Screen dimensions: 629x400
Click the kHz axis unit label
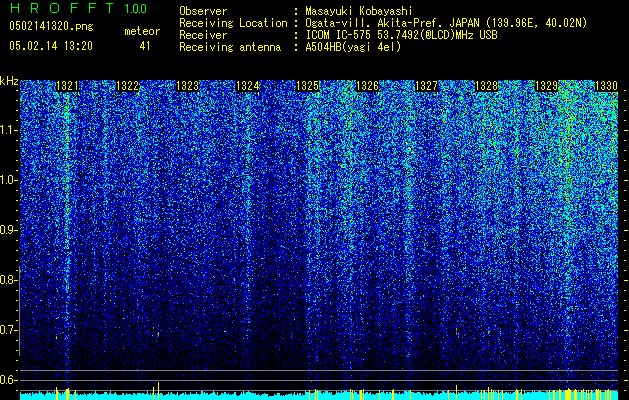coord(10,81)
